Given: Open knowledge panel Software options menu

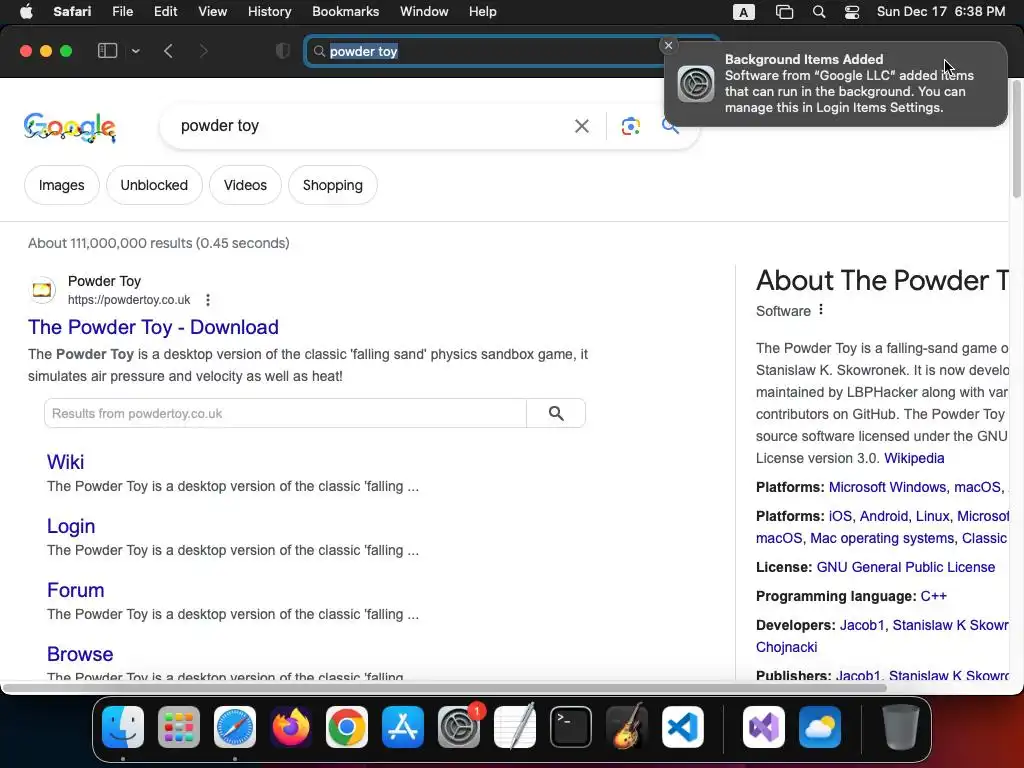Looking at the screenshot, I should point(821,310).
